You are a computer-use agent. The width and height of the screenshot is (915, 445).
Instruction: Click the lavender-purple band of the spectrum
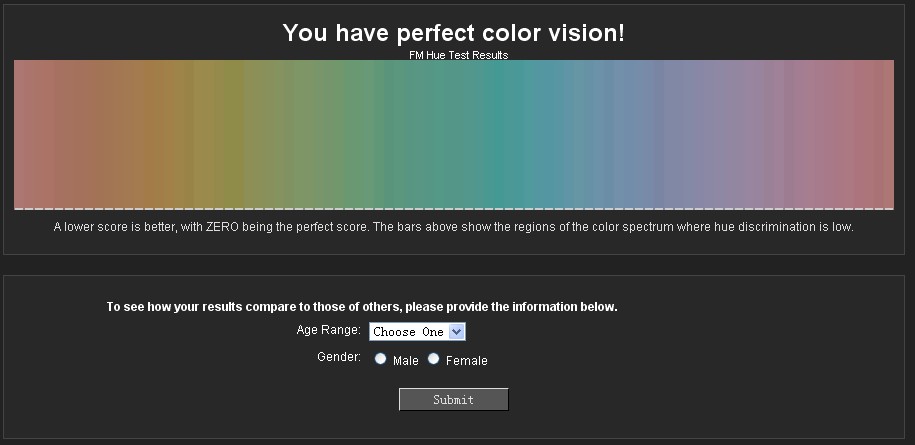tap(706, 134)
